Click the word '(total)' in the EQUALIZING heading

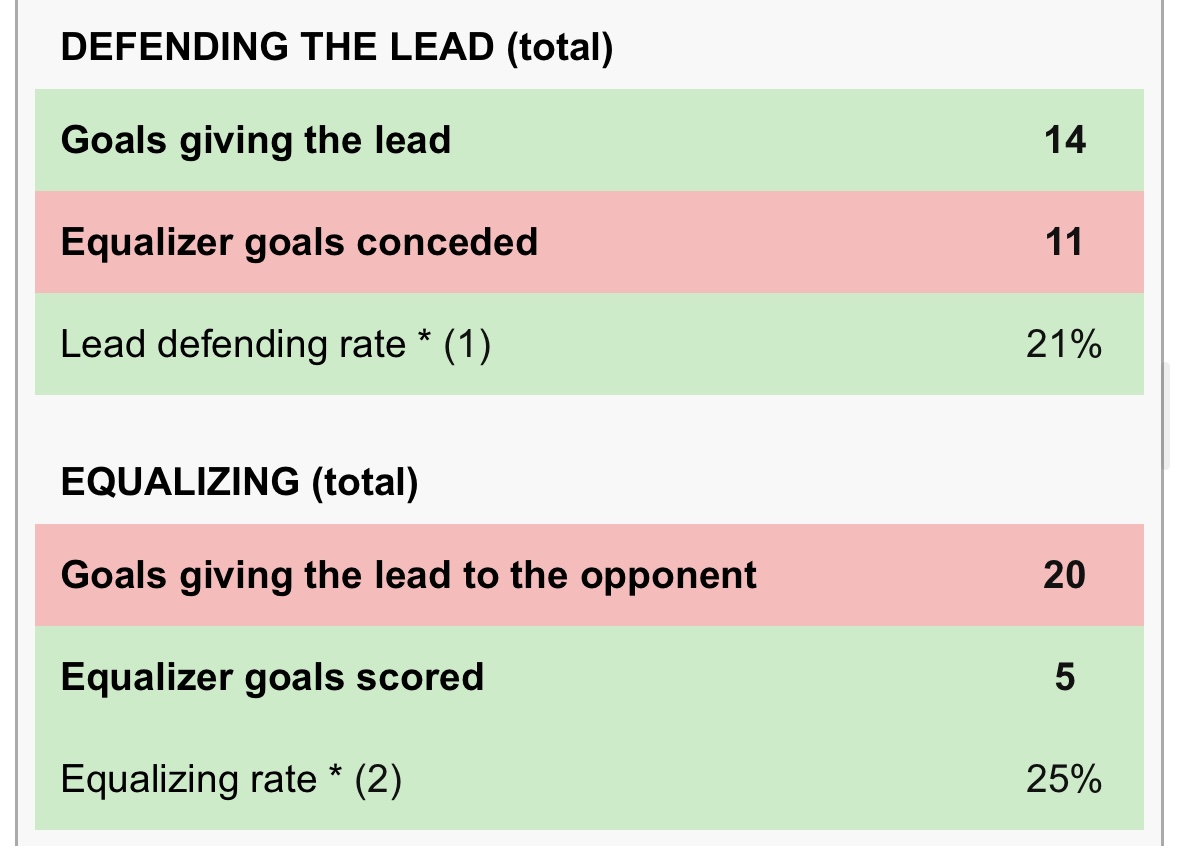pos(365,482)
